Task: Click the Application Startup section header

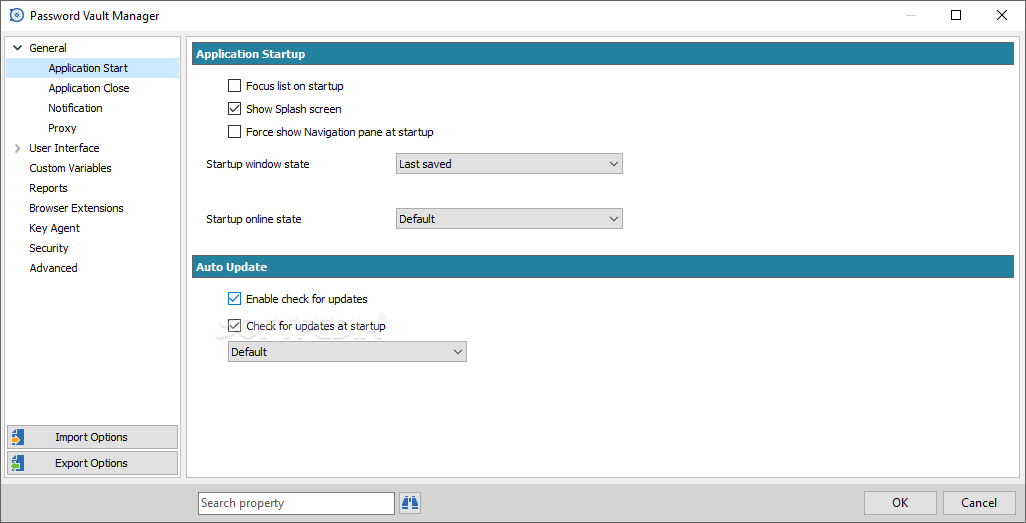Action: (x=603, y=54)
